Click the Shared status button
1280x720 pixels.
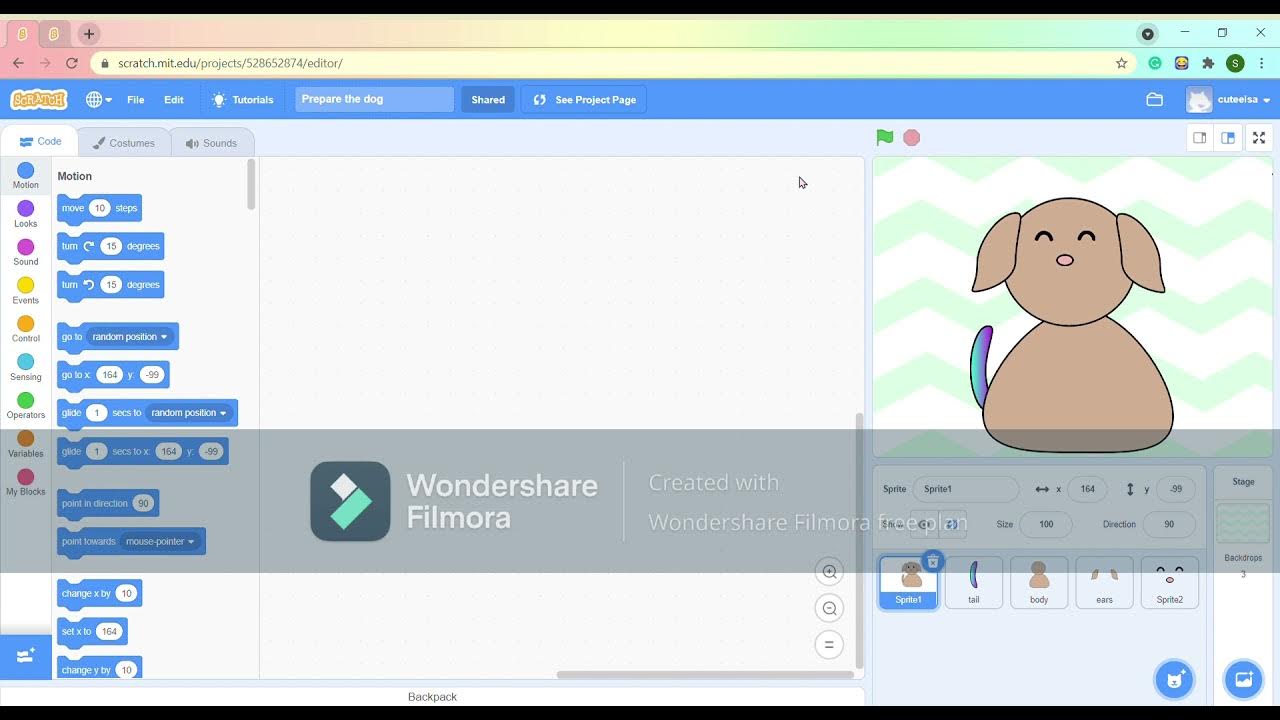(x=488, y=100)
